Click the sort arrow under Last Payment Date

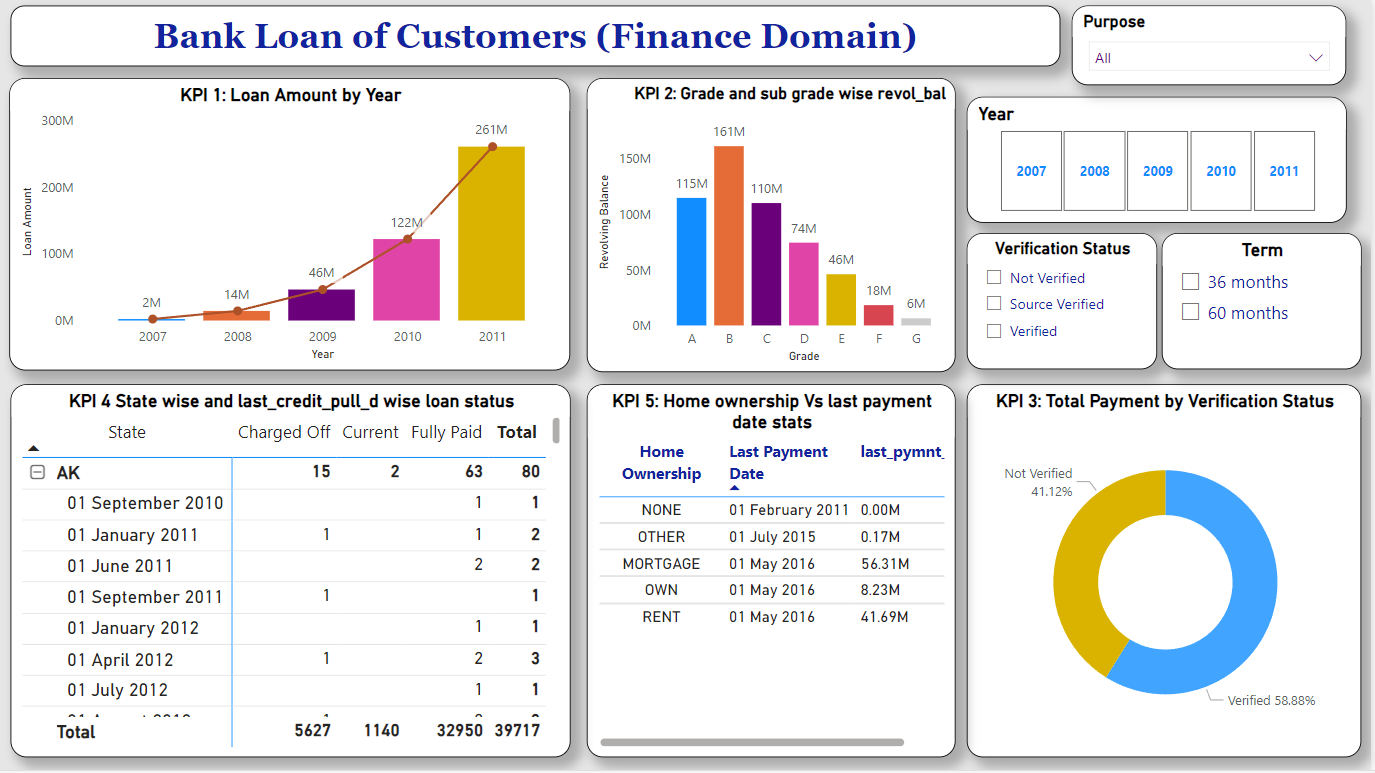point(735,488)
